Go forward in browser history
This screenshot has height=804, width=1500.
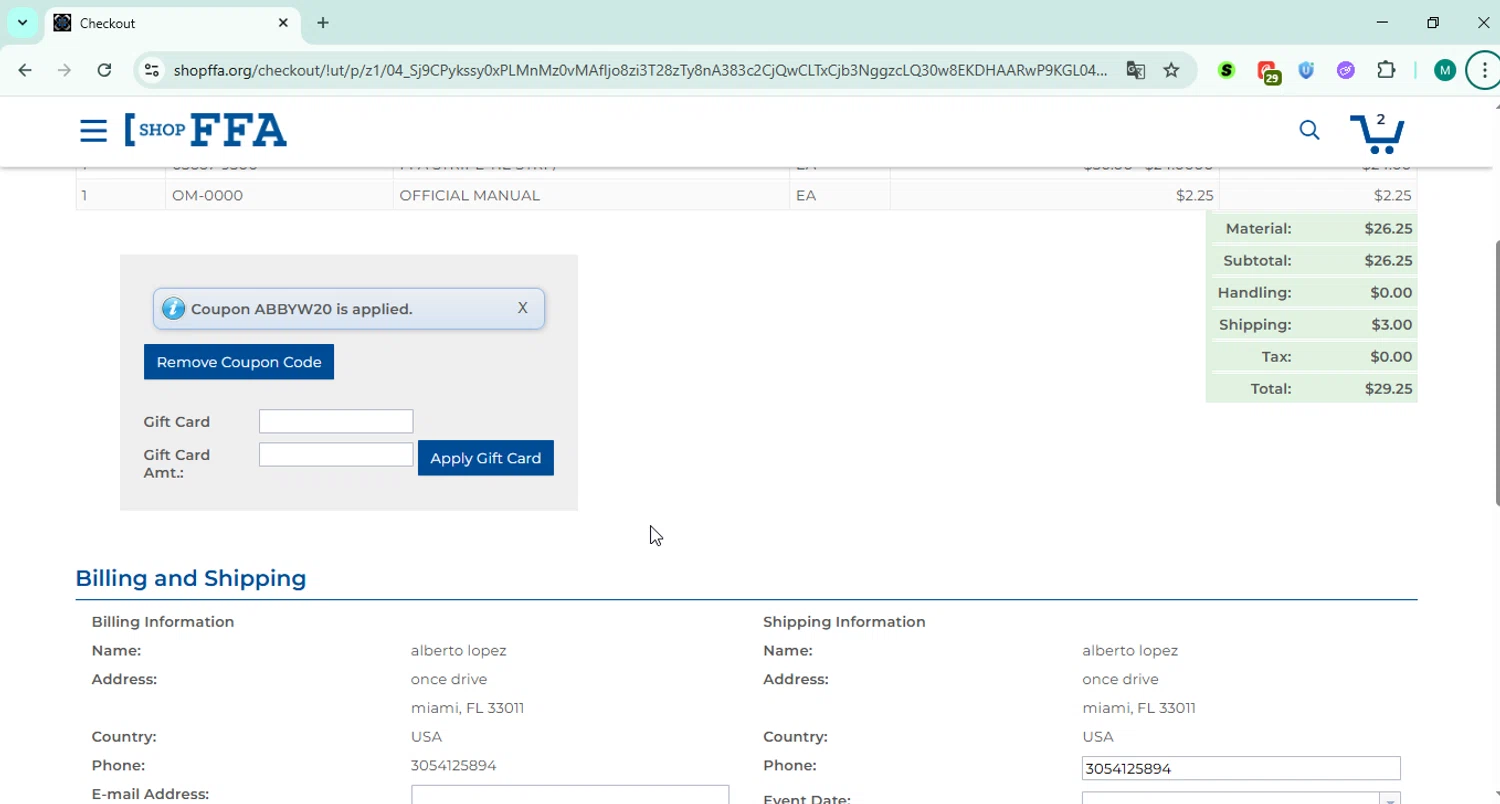pyautogui.click(x=64, y=70)
